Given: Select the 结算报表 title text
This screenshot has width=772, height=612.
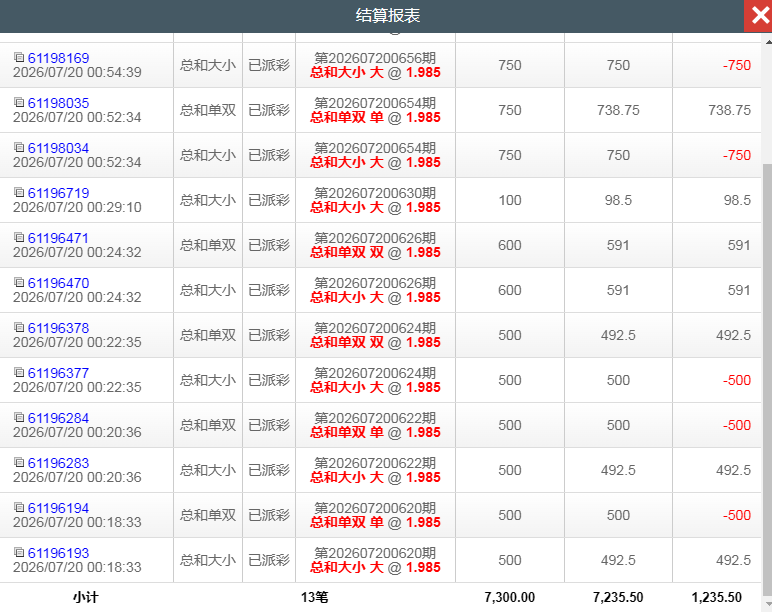Looking at the screenshot, I should point(388,16).
